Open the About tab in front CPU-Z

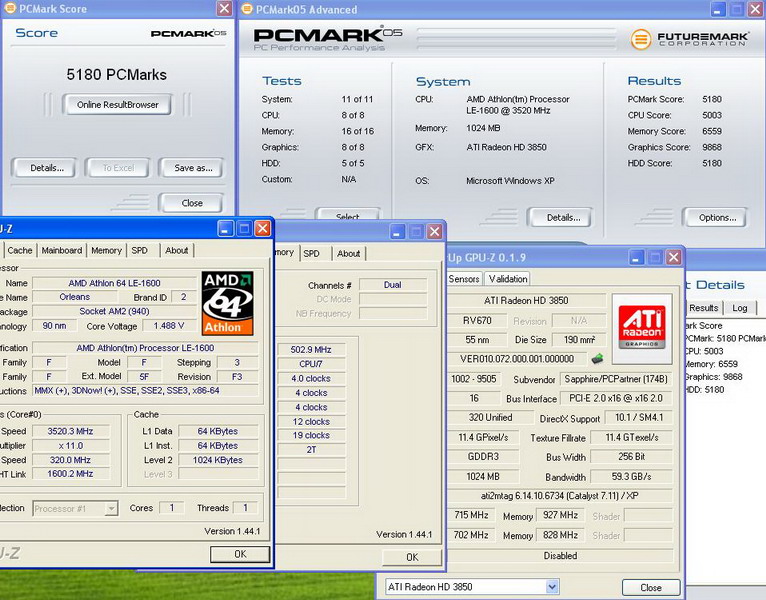[176, 250]
